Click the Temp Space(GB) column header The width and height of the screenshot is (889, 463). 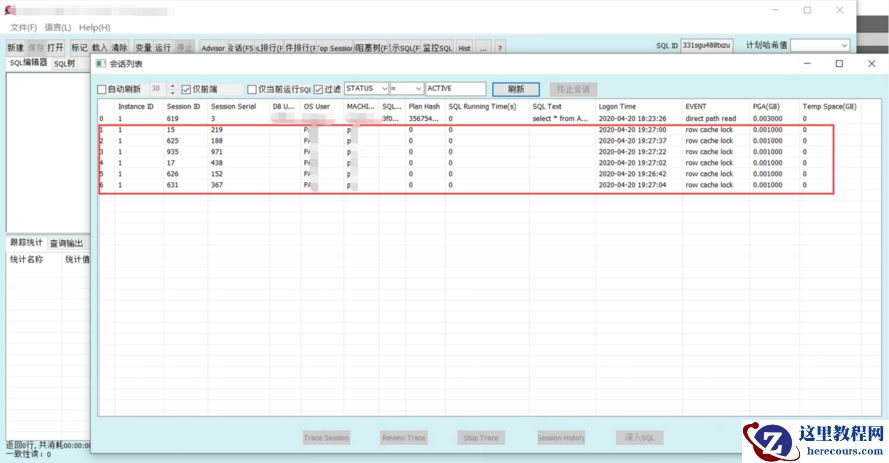(829, 107)
